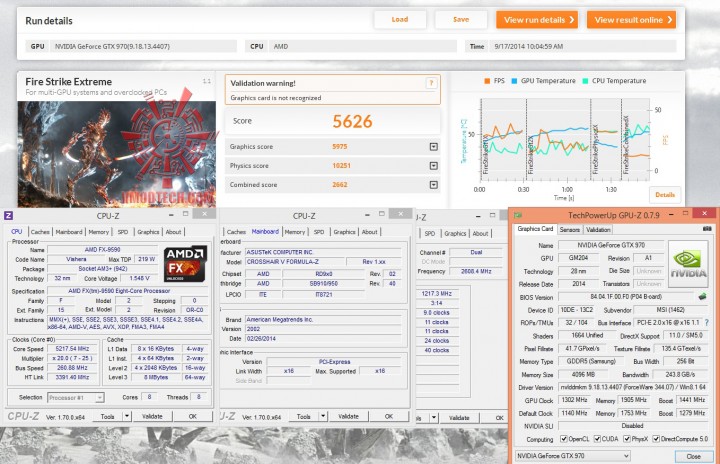Expand the Physics score details
The height and width of the screenshot is (464, 720).
click(x=433, y=166)
